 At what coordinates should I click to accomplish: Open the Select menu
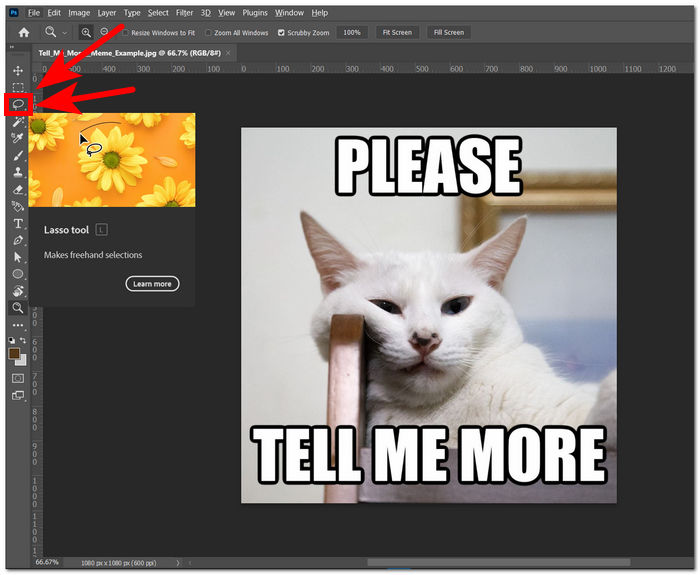tap(158, 13)
